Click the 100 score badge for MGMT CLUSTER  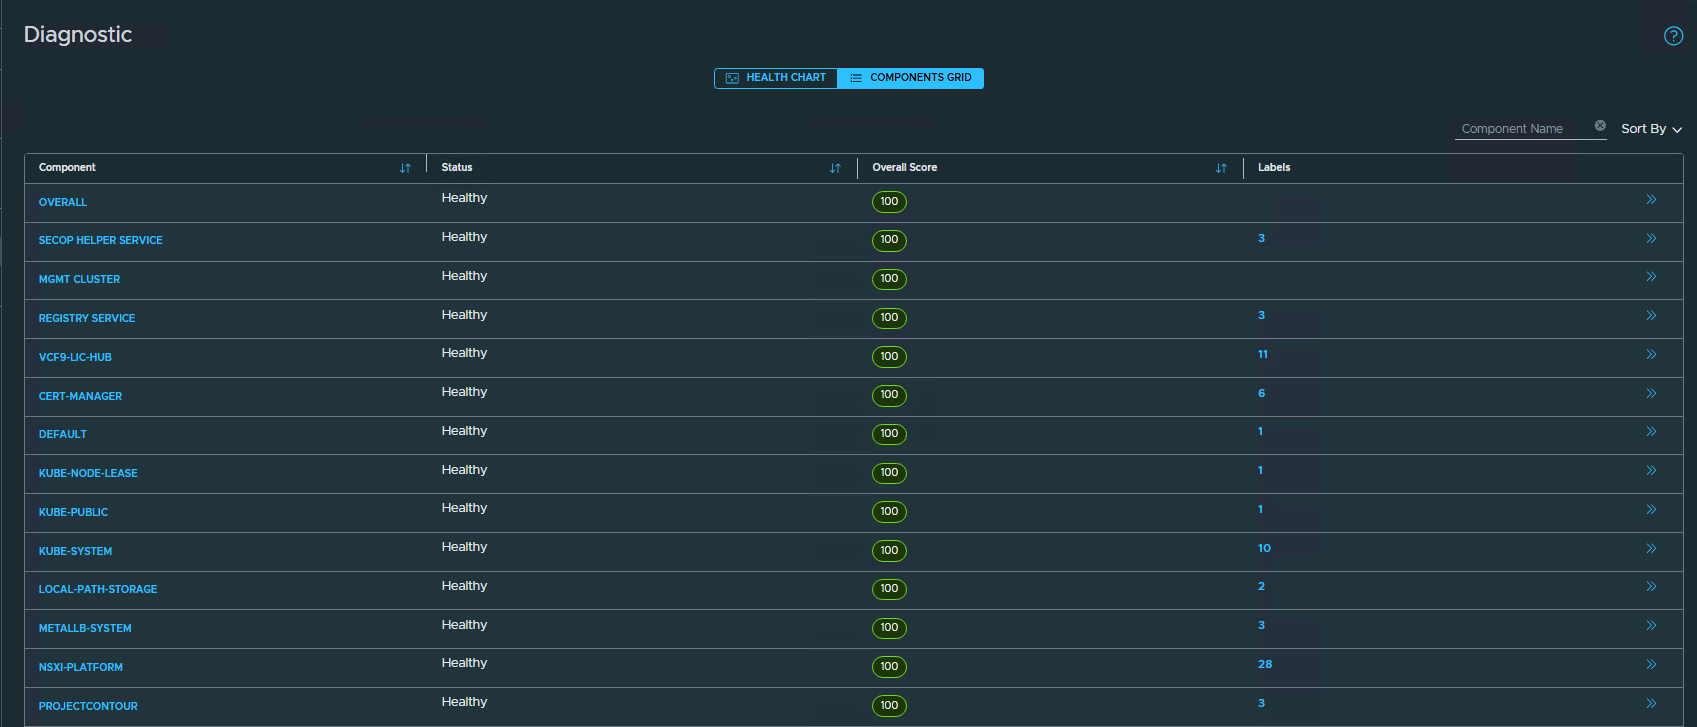[889, 279]
